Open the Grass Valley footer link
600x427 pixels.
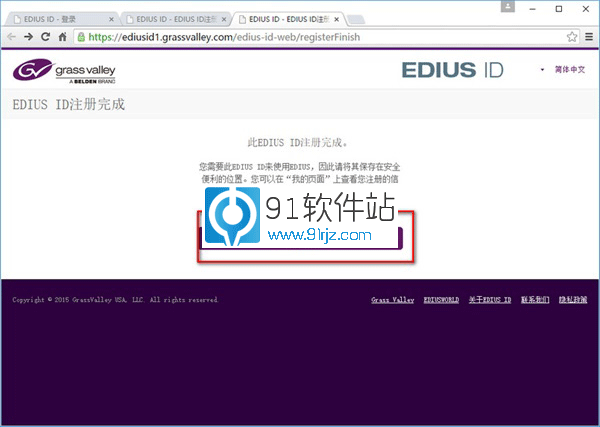[392, 300]
